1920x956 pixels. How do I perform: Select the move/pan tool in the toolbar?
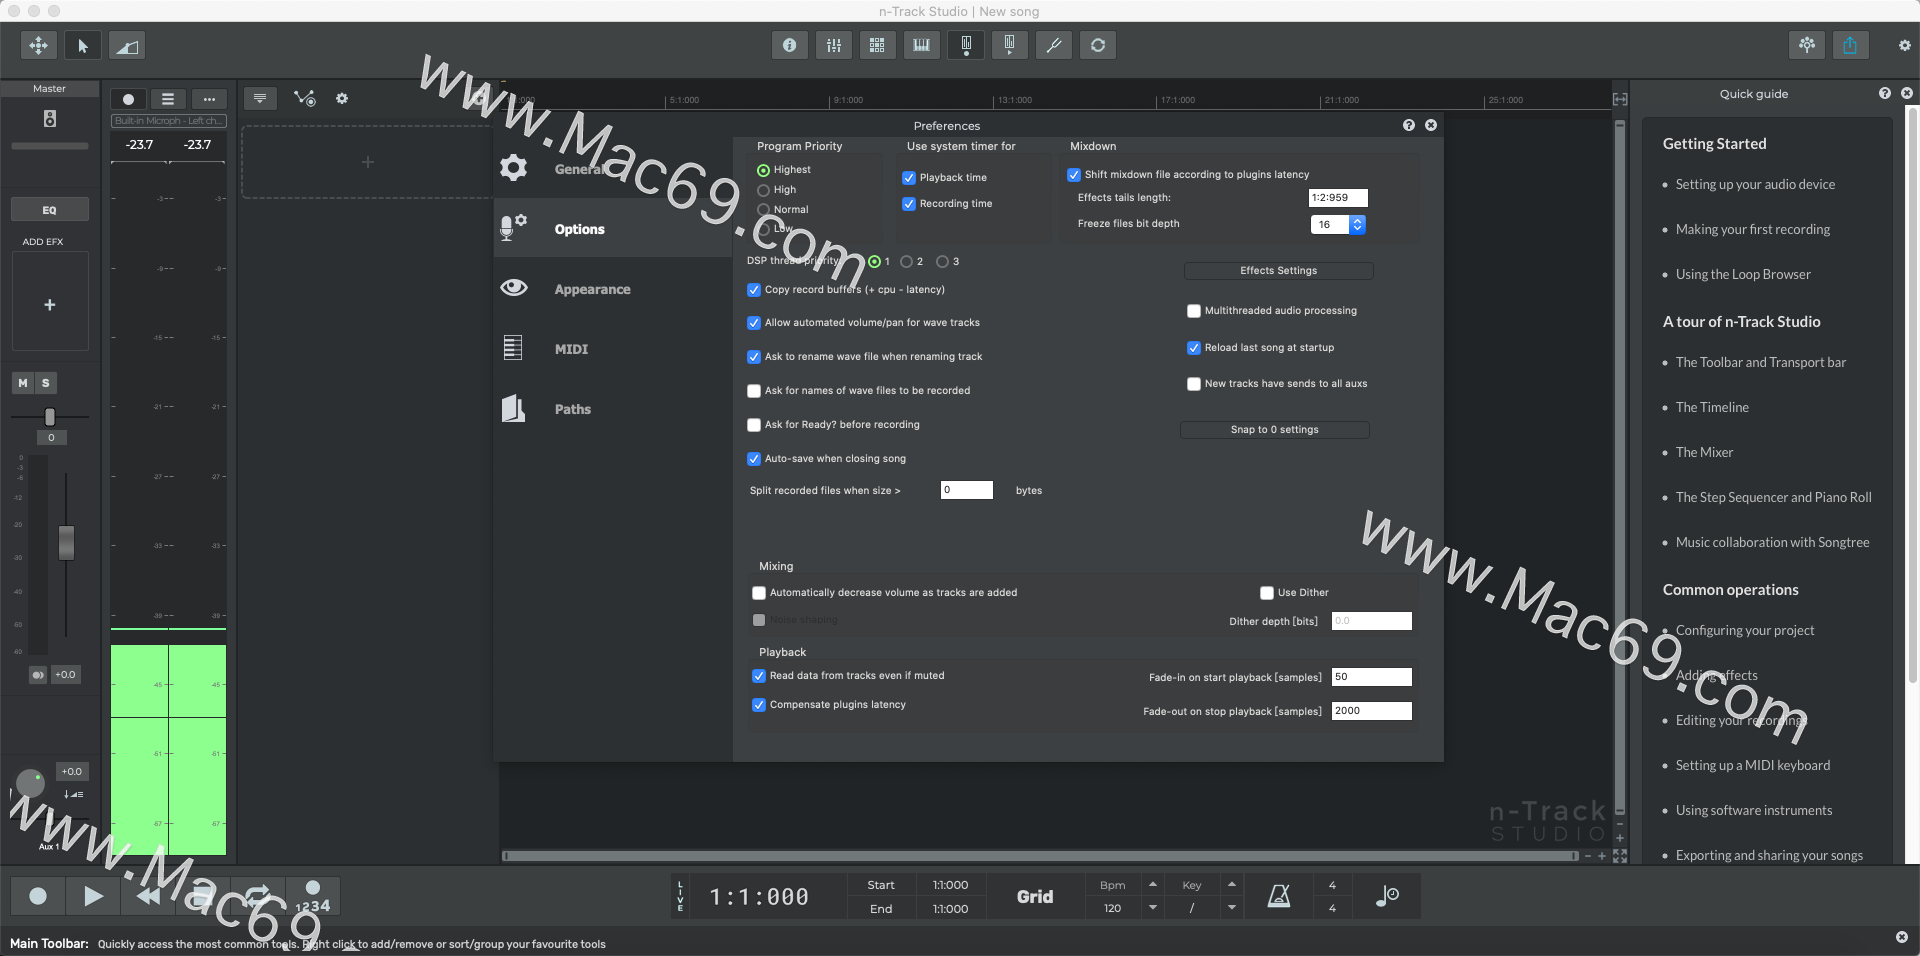pos(38,45)
